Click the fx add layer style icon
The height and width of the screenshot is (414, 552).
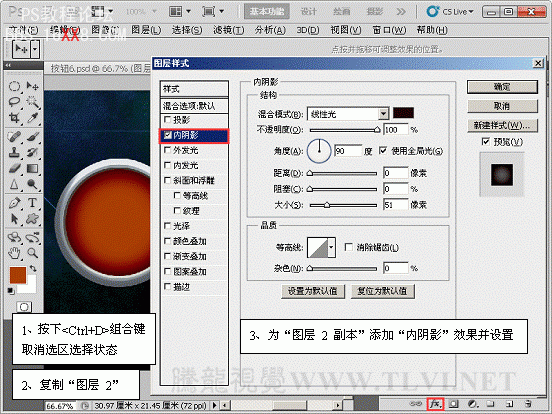pos(435,404)
